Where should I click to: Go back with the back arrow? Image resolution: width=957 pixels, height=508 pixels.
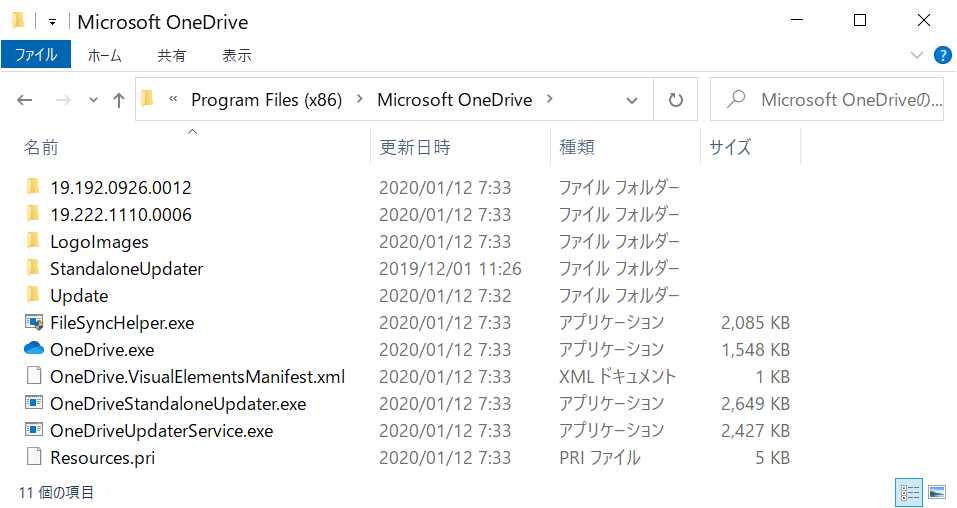24,100
